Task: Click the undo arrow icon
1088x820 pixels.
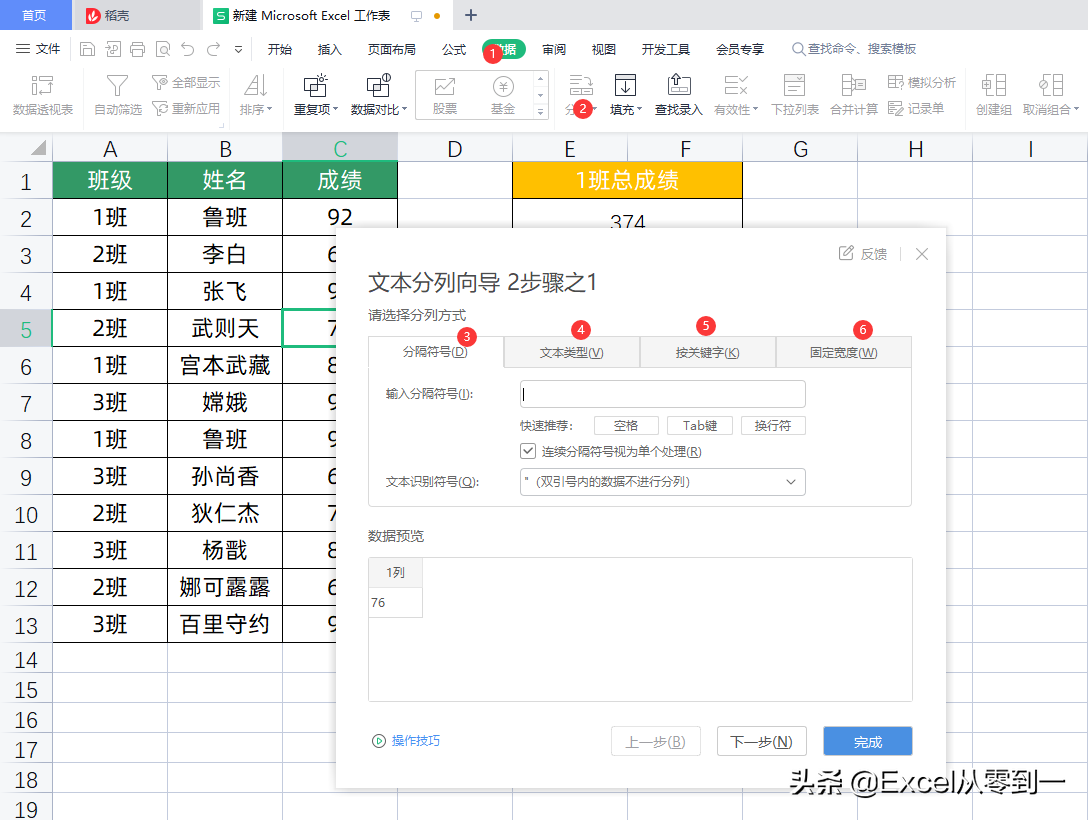Action: click(188, 49)
